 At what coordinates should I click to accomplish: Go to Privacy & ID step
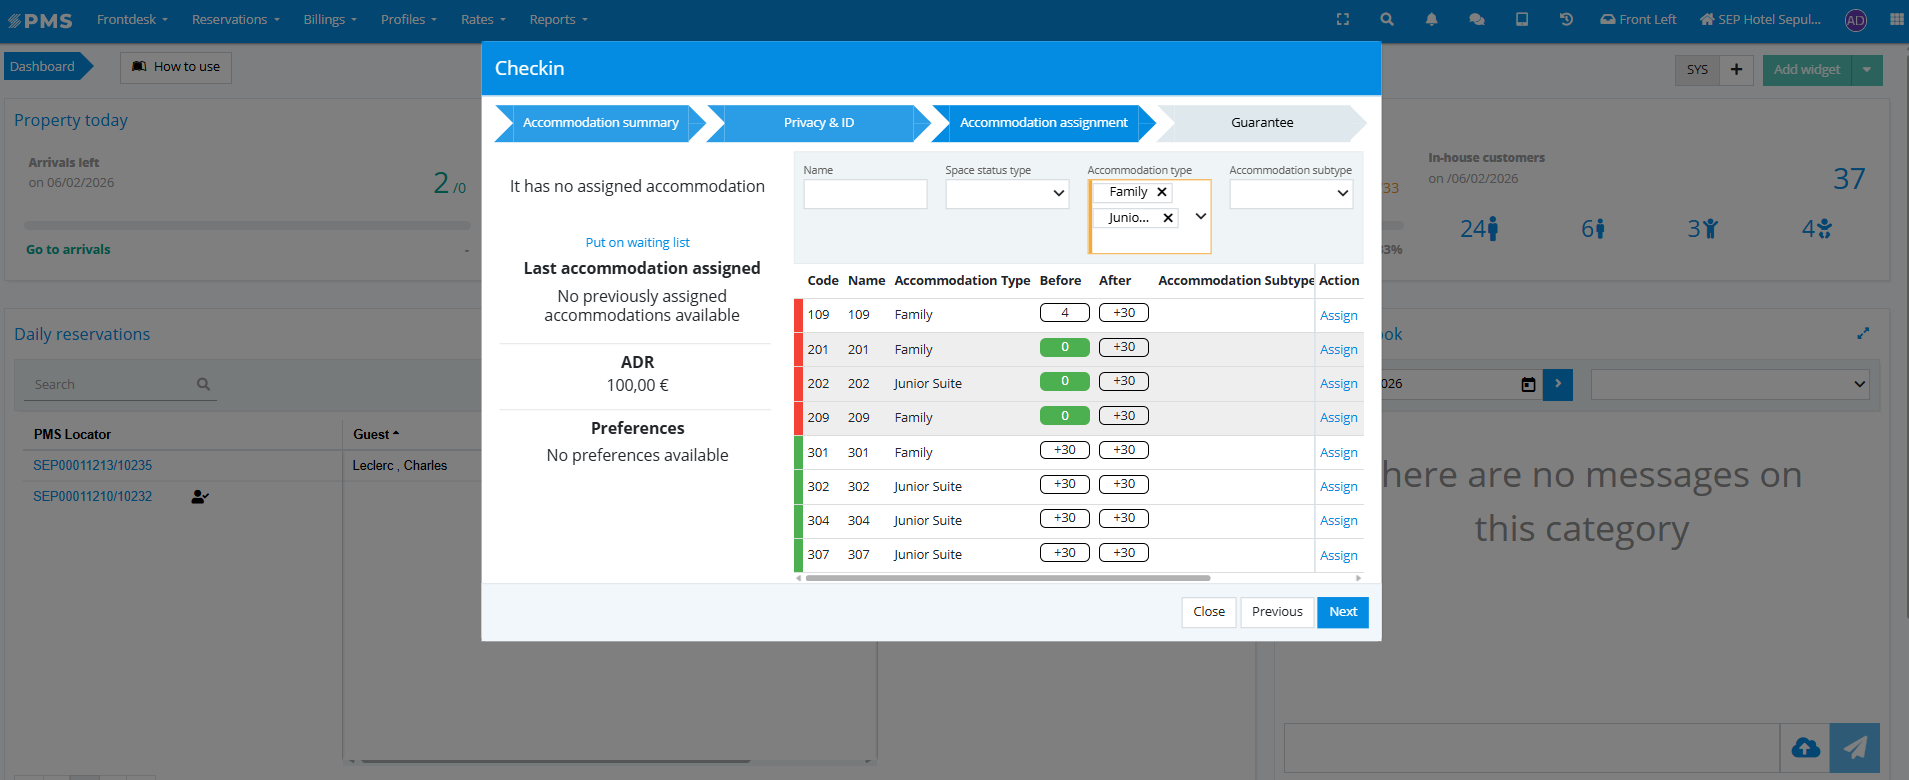(x=819, y=123)
